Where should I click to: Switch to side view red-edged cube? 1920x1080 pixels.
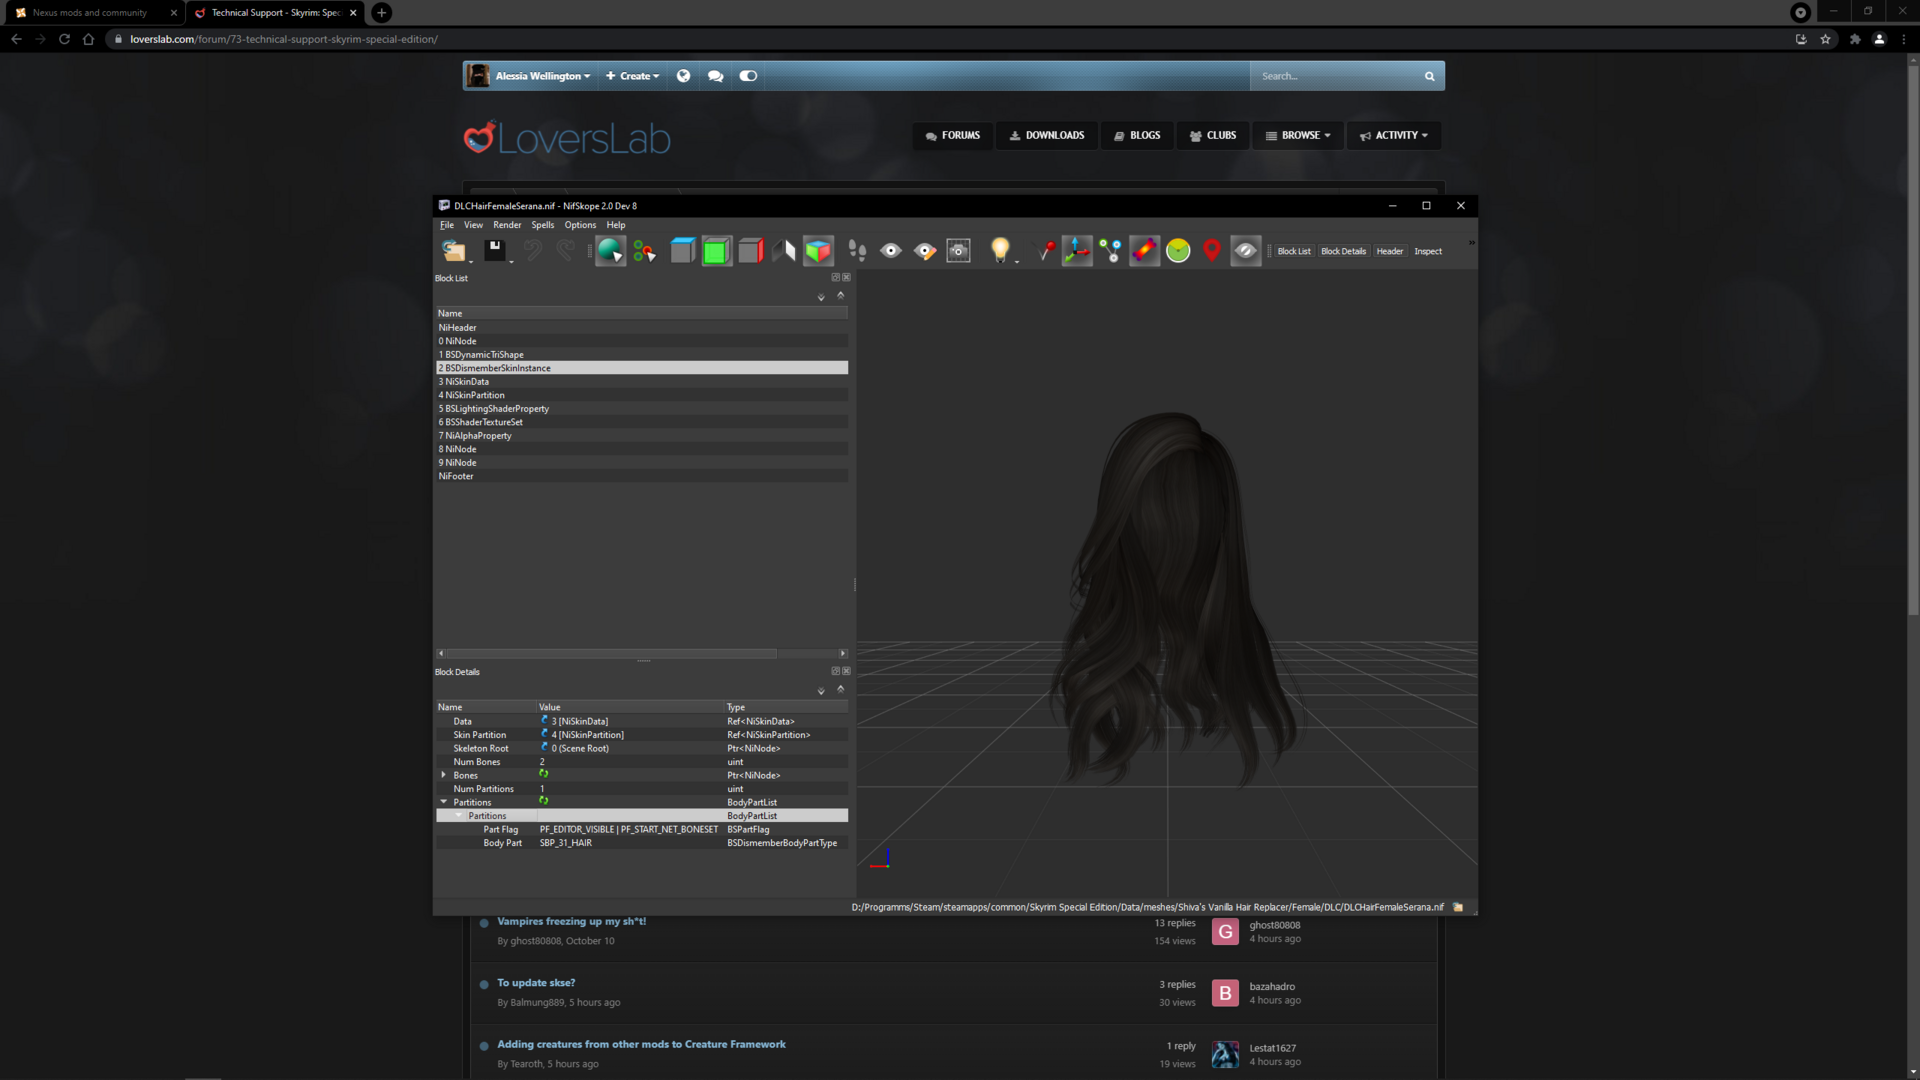point(750,251)
